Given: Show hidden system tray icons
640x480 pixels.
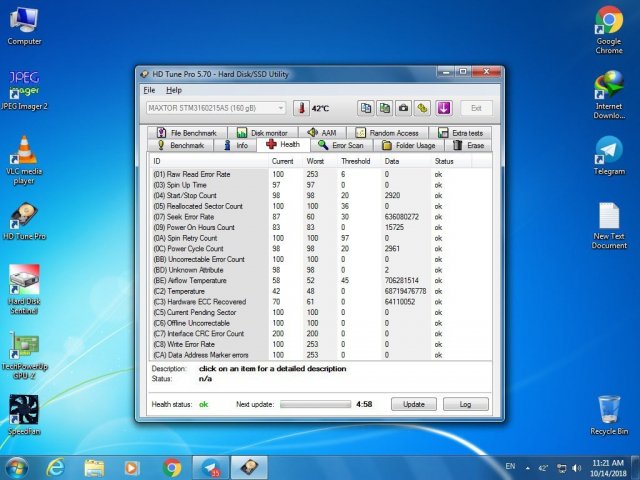Looking at the screenshot, I should 527,467.
